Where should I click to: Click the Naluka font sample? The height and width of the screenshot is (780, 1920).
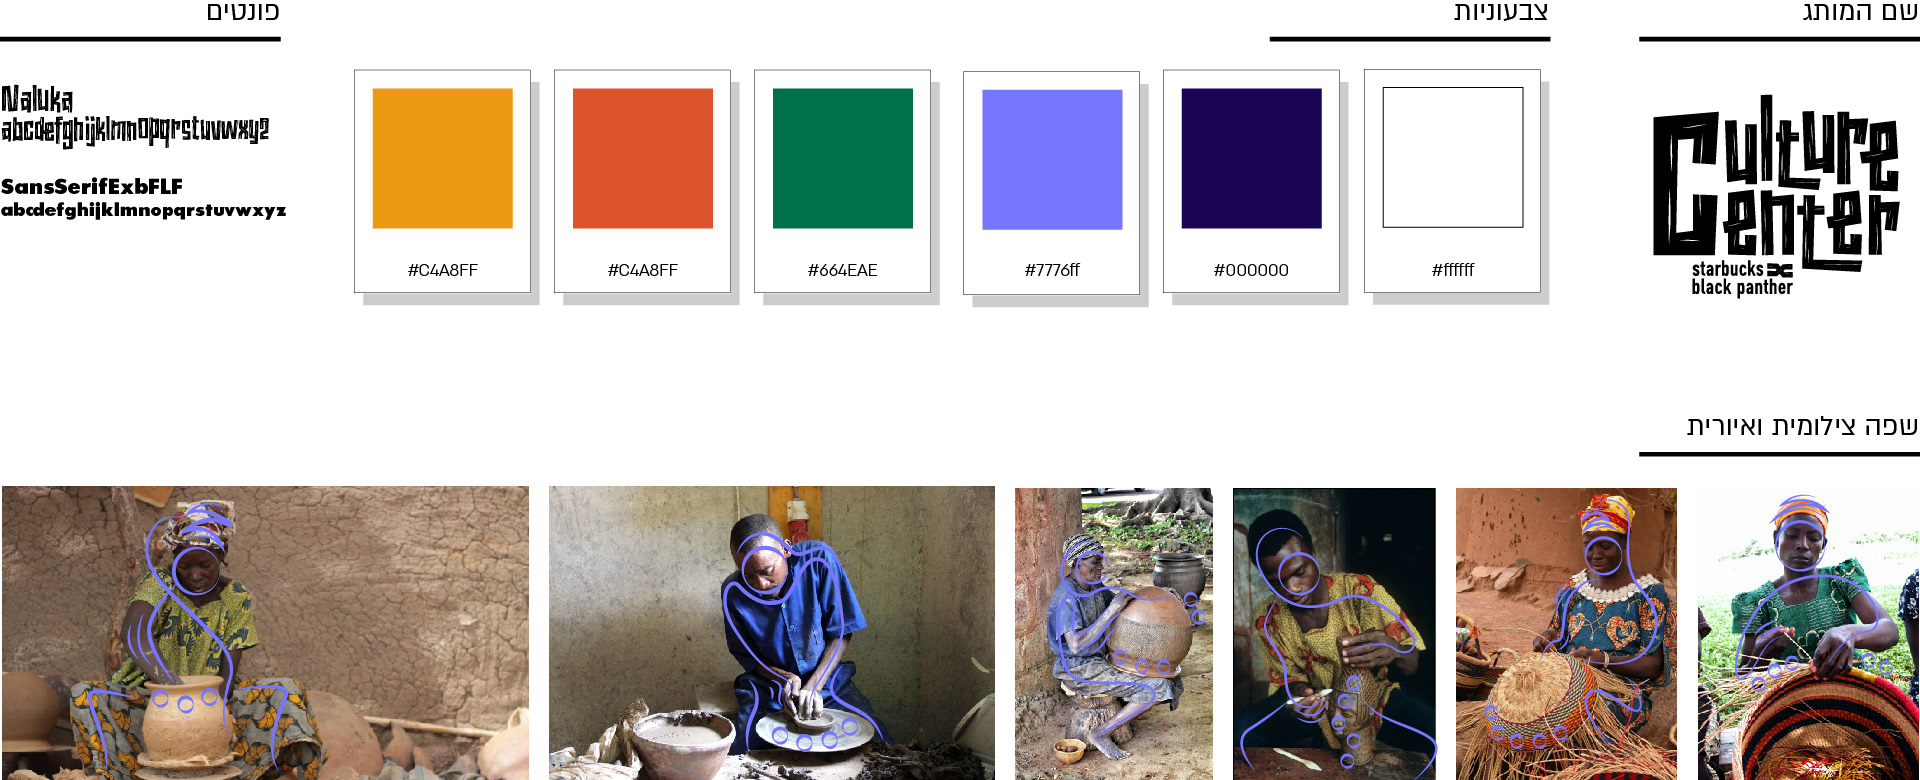(135, 116)
